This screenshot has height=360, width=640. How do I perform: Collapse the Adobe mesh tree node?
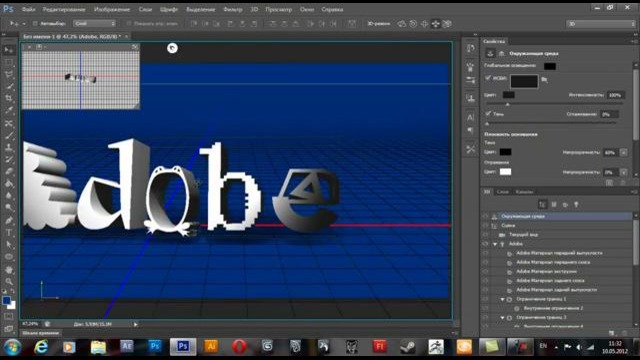pos(495,244)
